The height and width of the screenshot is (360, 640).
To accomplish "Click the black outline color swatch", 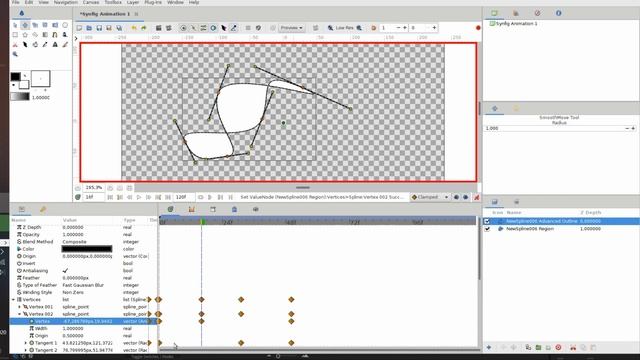I will tap(16, 76).
